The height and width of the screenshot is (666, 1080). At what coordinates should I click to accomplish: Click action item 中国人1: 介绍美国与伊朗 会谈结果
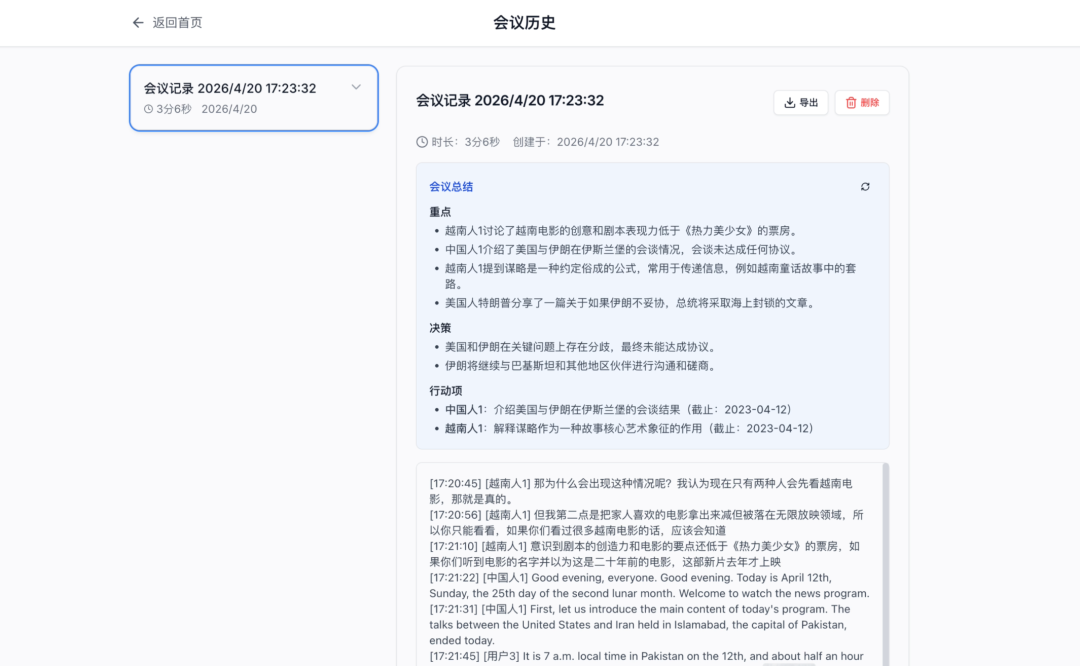coord(621,410)
